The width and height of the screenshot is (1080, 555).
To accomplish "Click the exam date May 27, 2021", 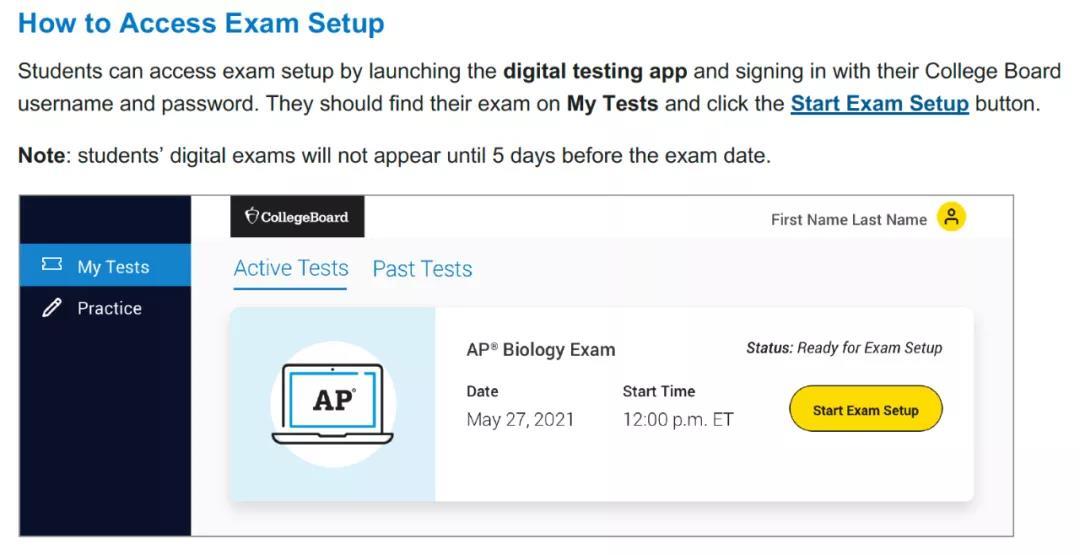I will tap(520, 419).
